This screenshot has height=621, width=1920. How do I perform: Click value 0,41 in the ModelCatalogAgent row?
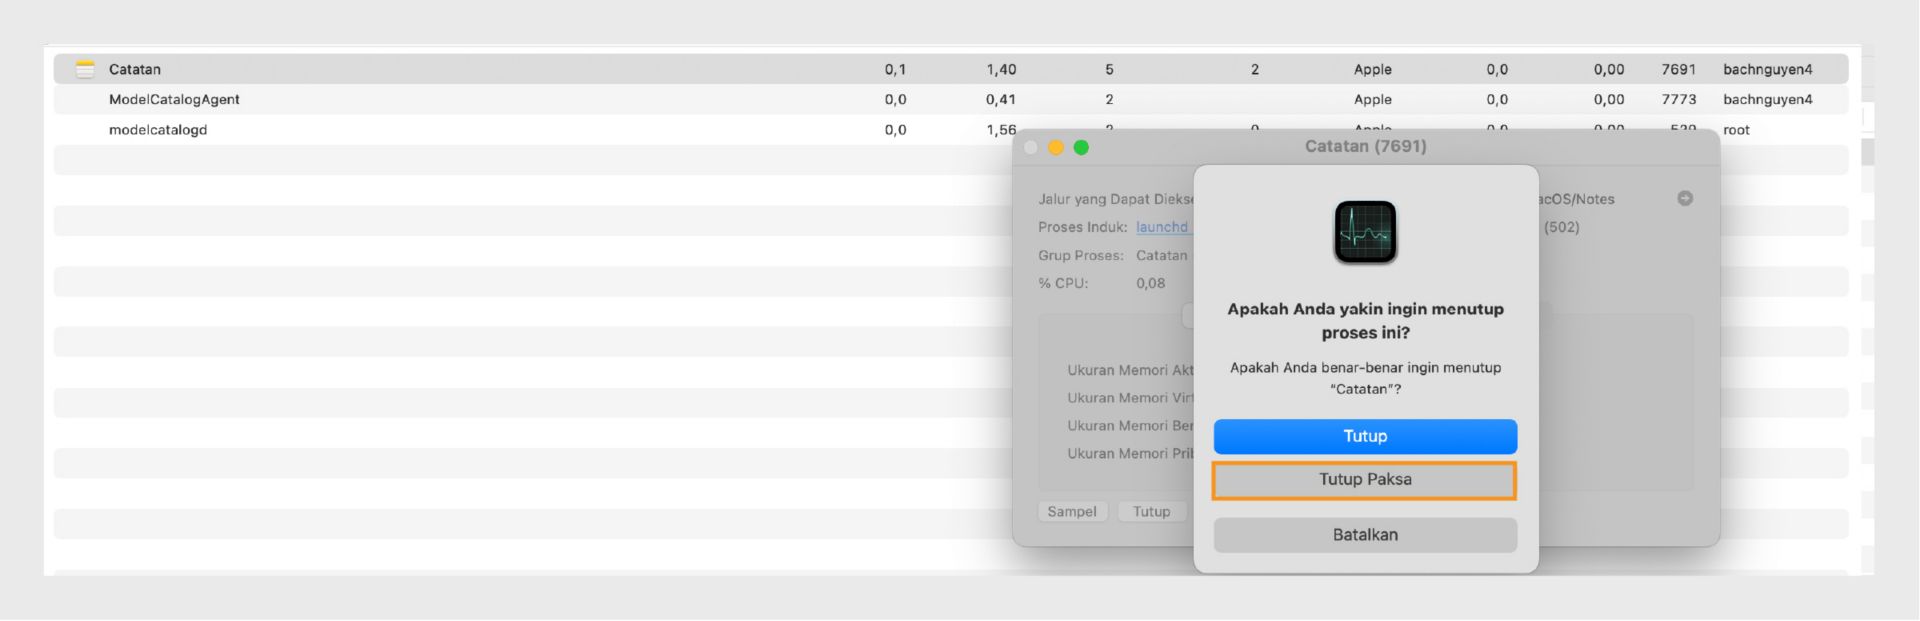1001,99
